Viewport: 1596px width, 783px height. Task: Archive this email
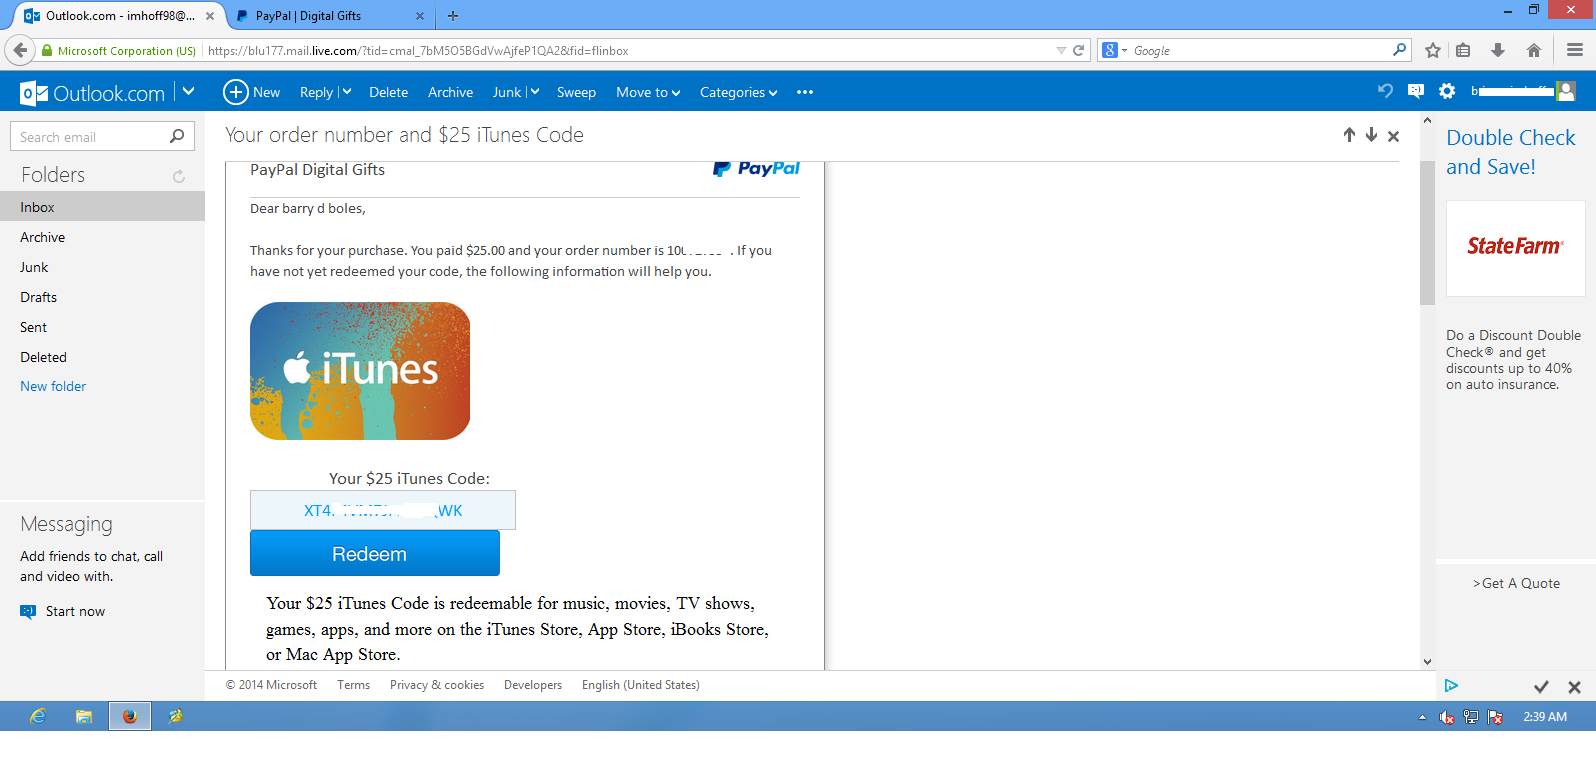pos(450,92)
